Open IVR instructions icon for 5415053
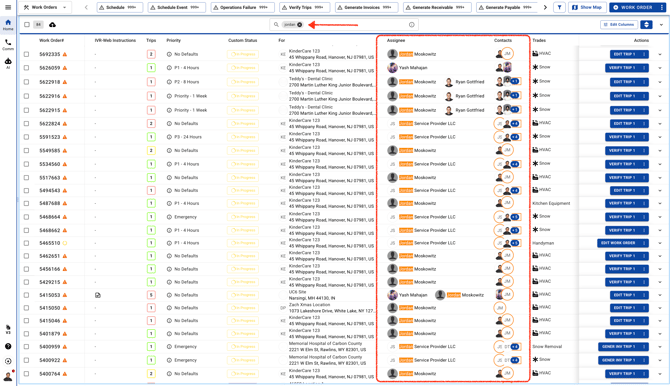This screenshot has height=386, width=670. [x=98, y=295]
